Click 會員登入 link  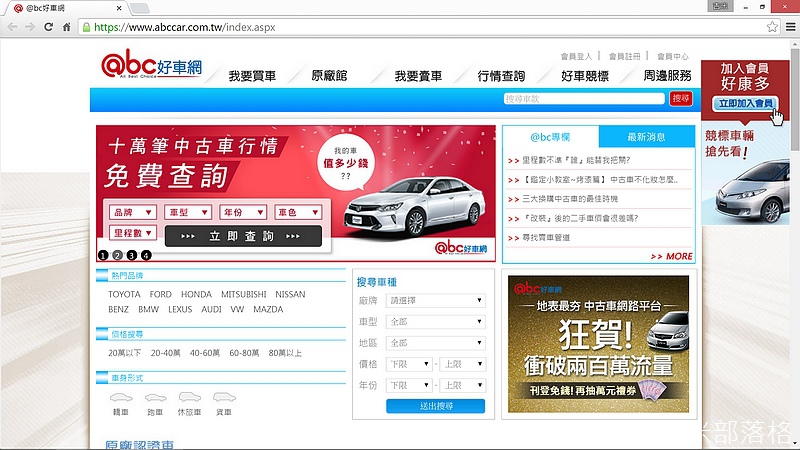click(x=577, y=56)
